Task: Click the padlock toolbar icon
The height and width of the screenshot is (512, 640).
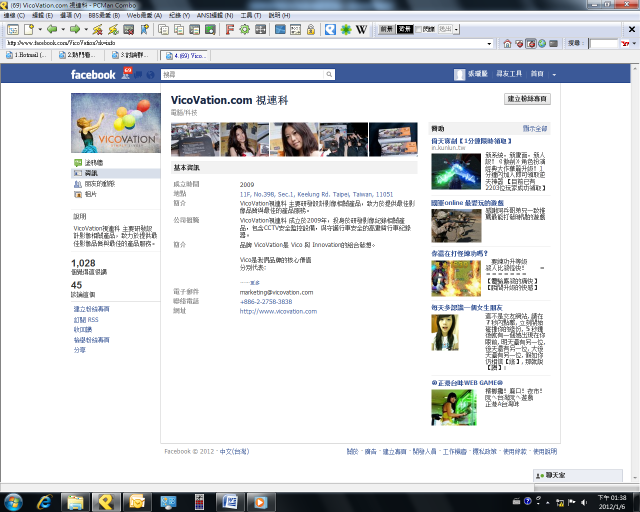Action: (x=311, y=29)
